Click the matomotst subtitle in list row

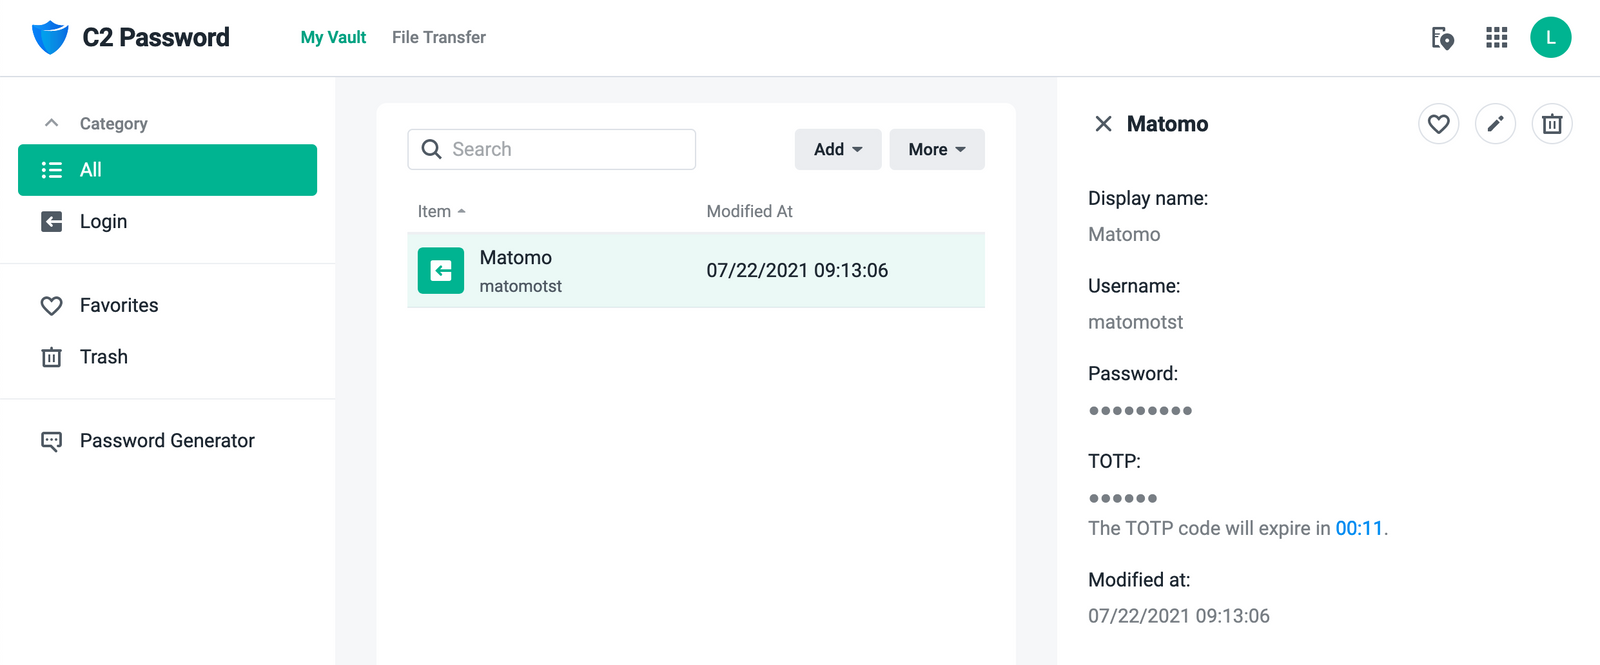(x=521, y=286)
